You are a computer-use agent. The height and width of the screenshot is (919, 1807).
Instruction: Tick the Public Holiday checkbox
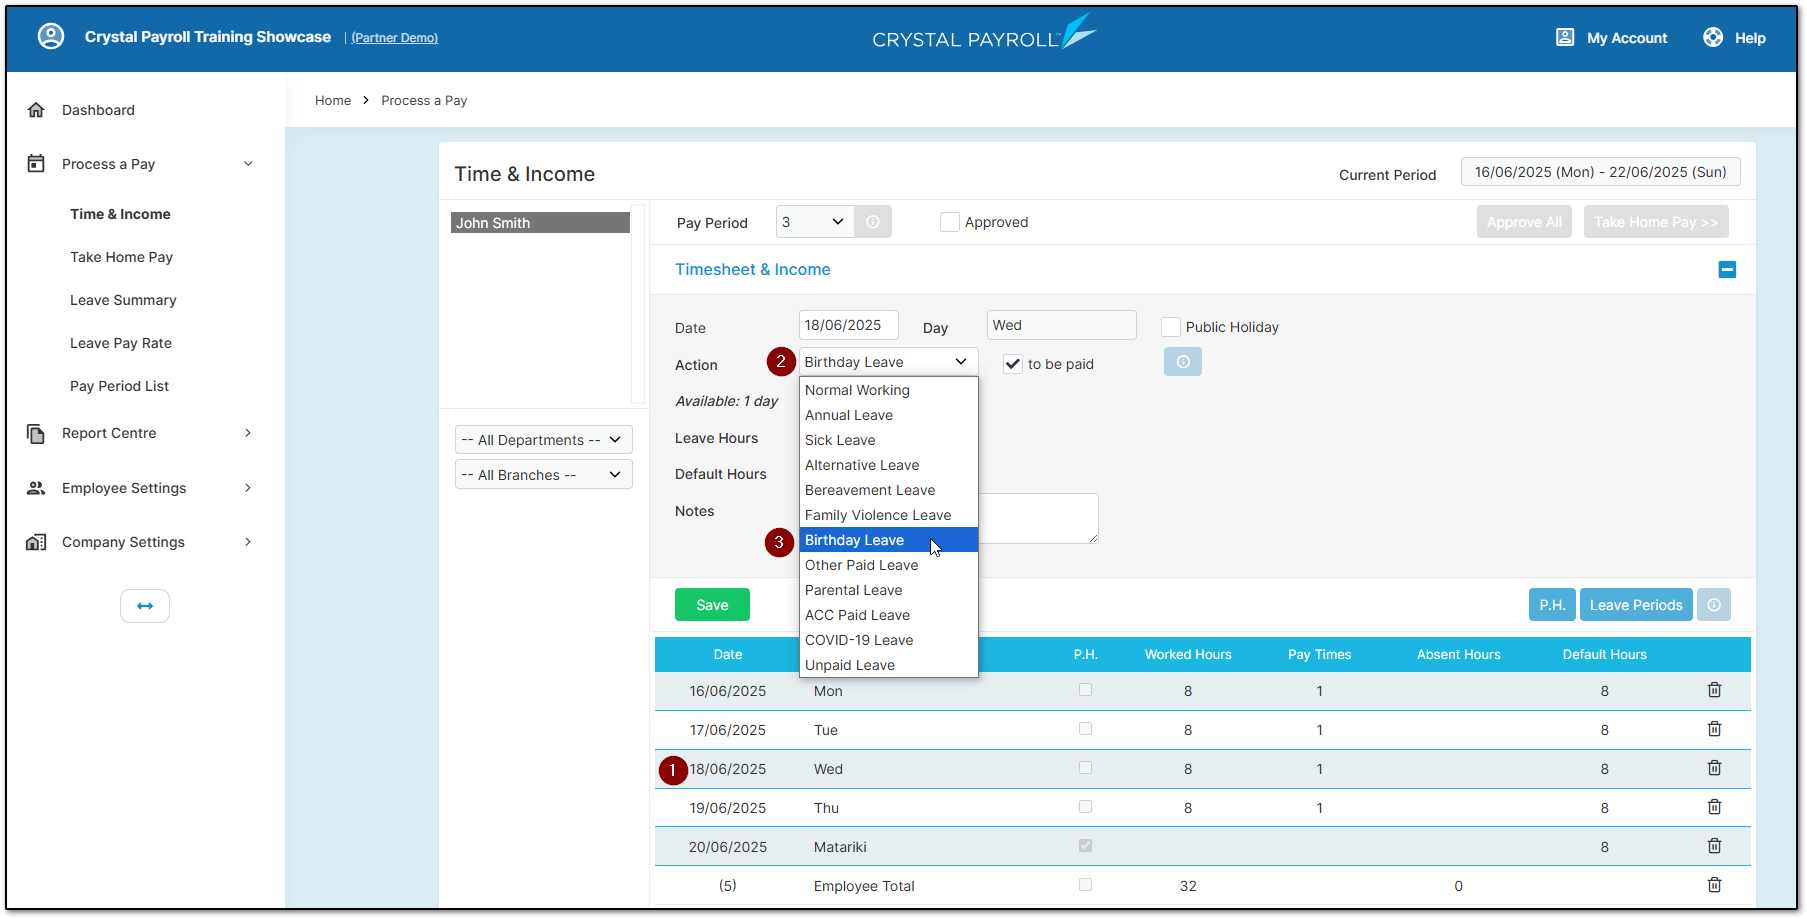tap(1171, 327)
